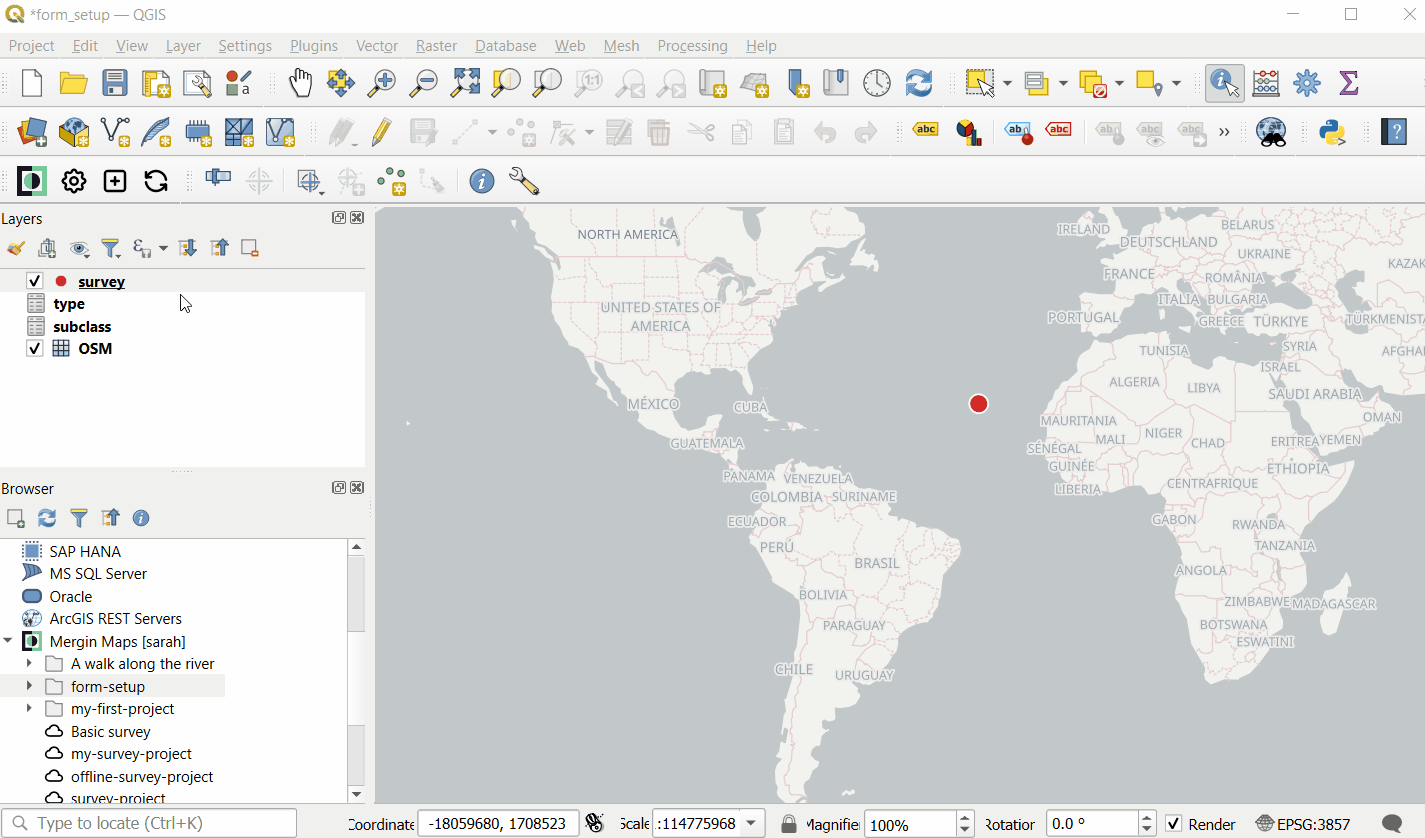Toggle the survey layer visibility checkbox
Screen dimensions: 1425x838
click(35, 282)
